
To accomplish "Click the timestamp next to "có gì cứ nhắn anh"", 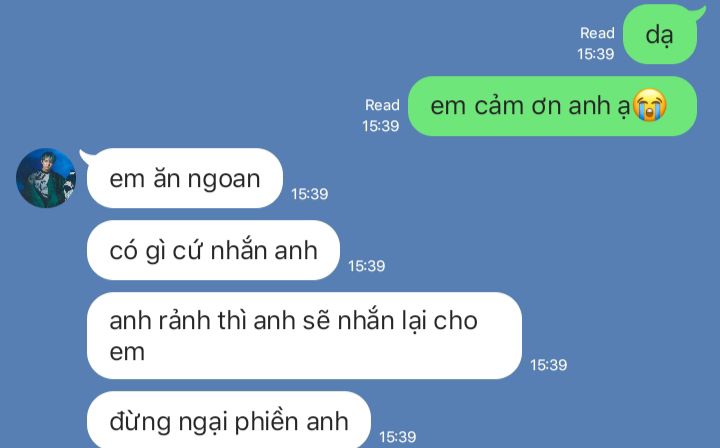I will (x=366, y=266).
